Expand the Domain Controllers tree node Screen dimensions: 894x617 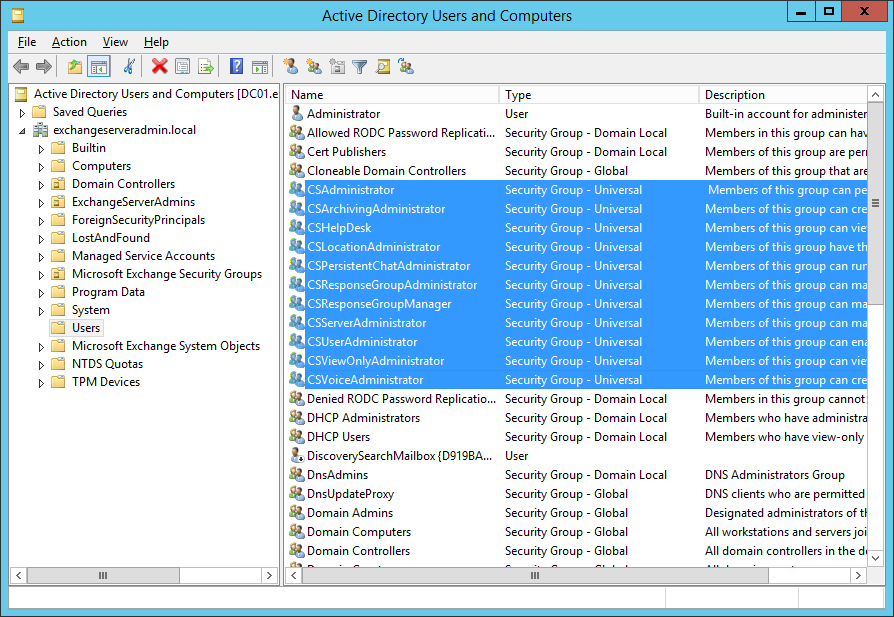[x=41, y=185]
